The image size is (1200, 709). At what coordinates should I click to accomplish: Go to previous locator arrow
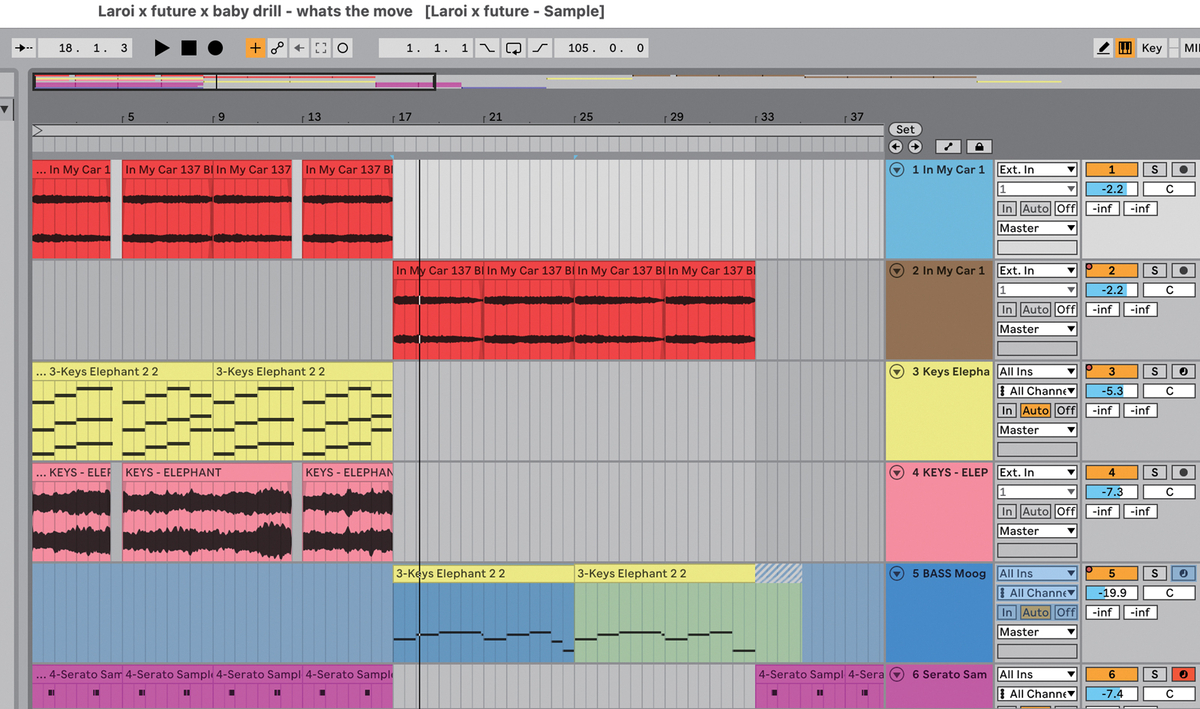click(x=896, y=146)
